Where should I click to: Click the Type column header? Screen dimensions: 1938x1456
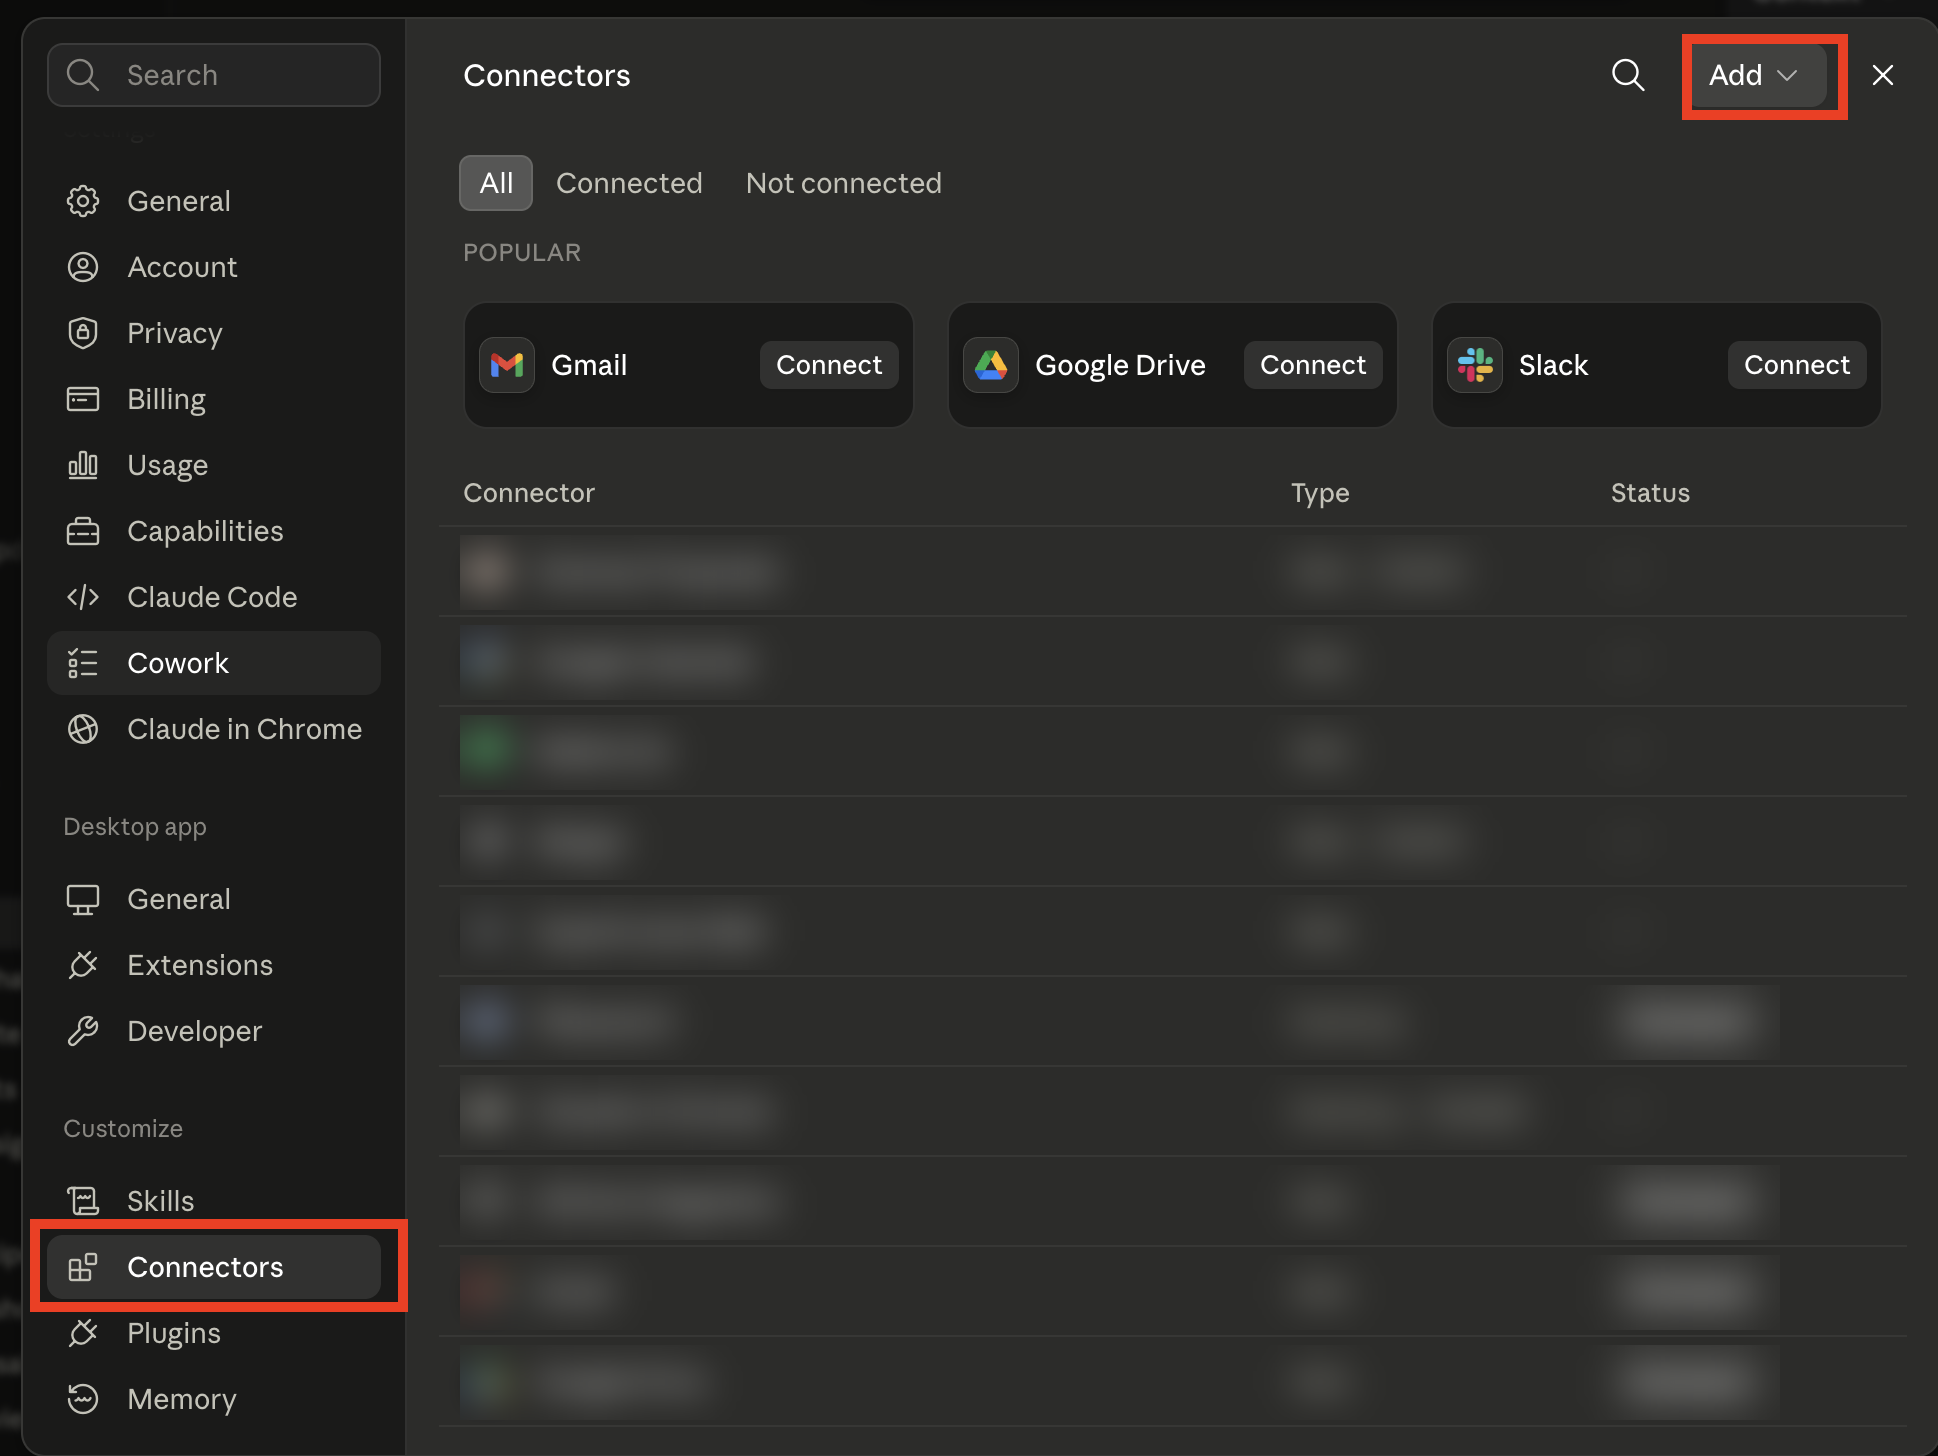click(1320, 493)
